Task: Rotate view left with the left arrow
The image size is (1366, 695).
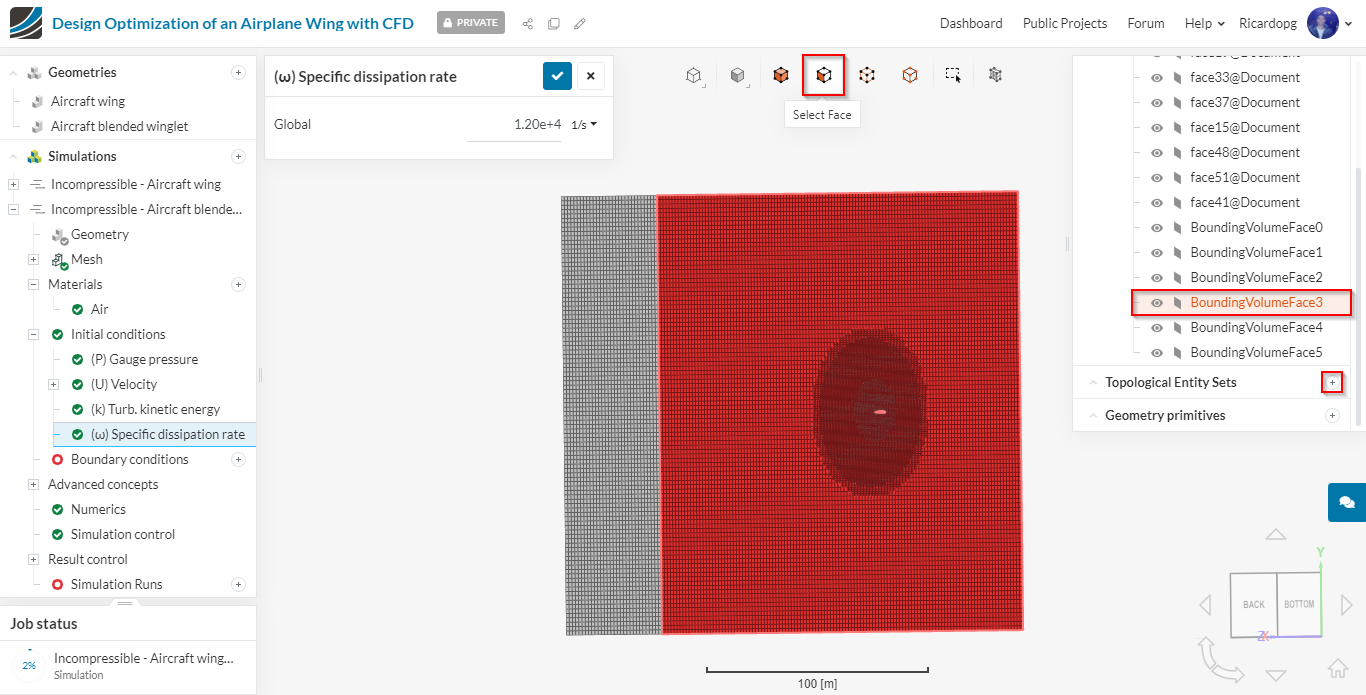Action: pyautogui.click(x=1205, y=604)
